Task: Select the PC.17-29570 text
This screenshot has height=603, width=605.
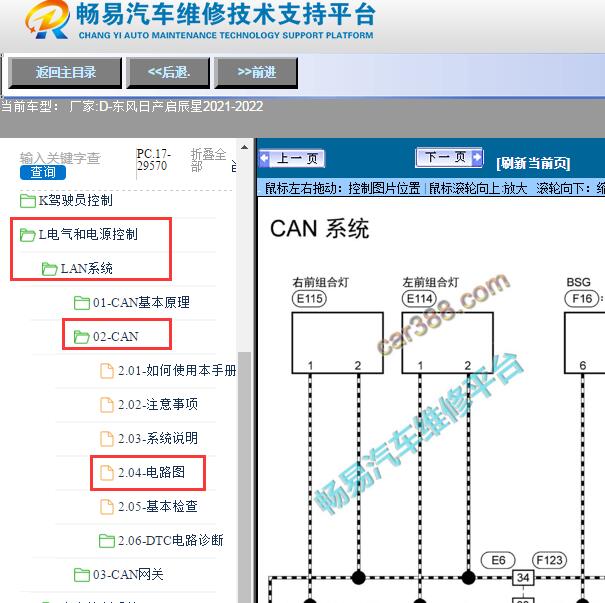Action: 153,160
